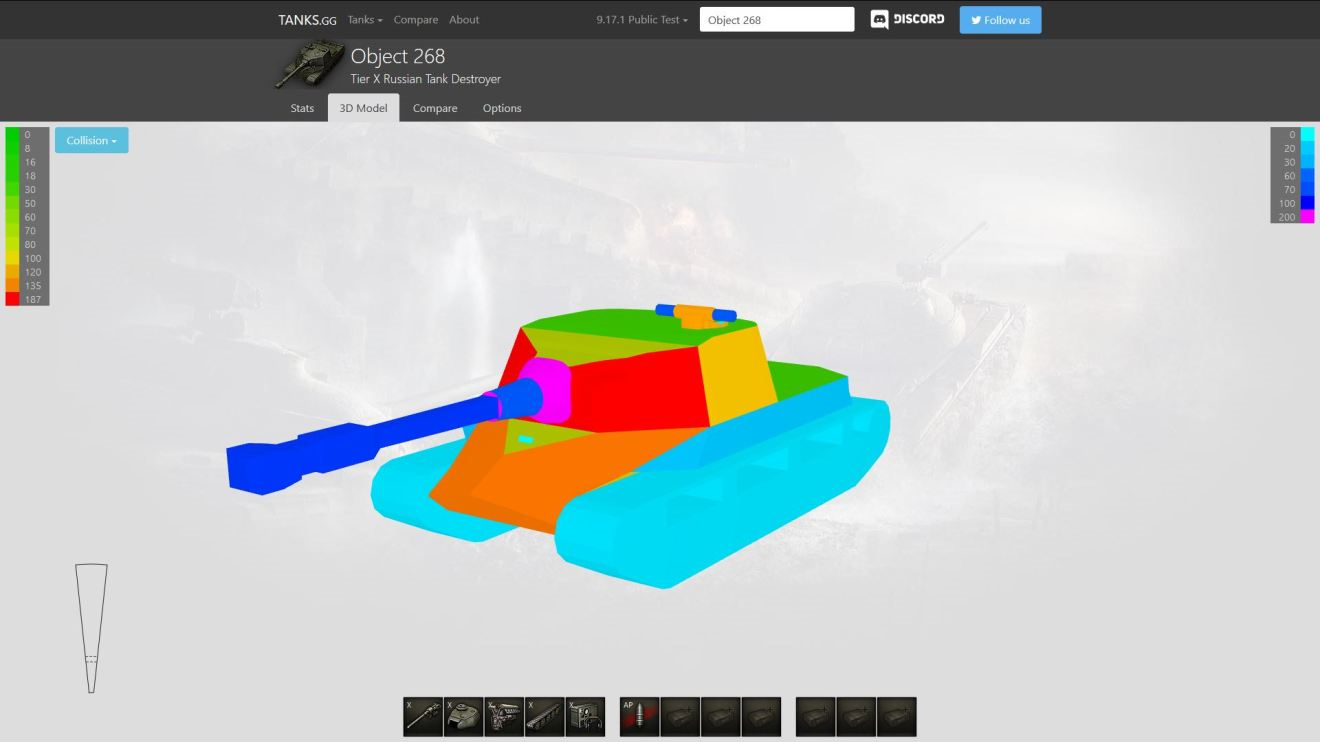Screen dimensions: 1320x742
Task: Click the red 187 armor legend swatch
Action: pyautogui.click(x=12, y=299)
